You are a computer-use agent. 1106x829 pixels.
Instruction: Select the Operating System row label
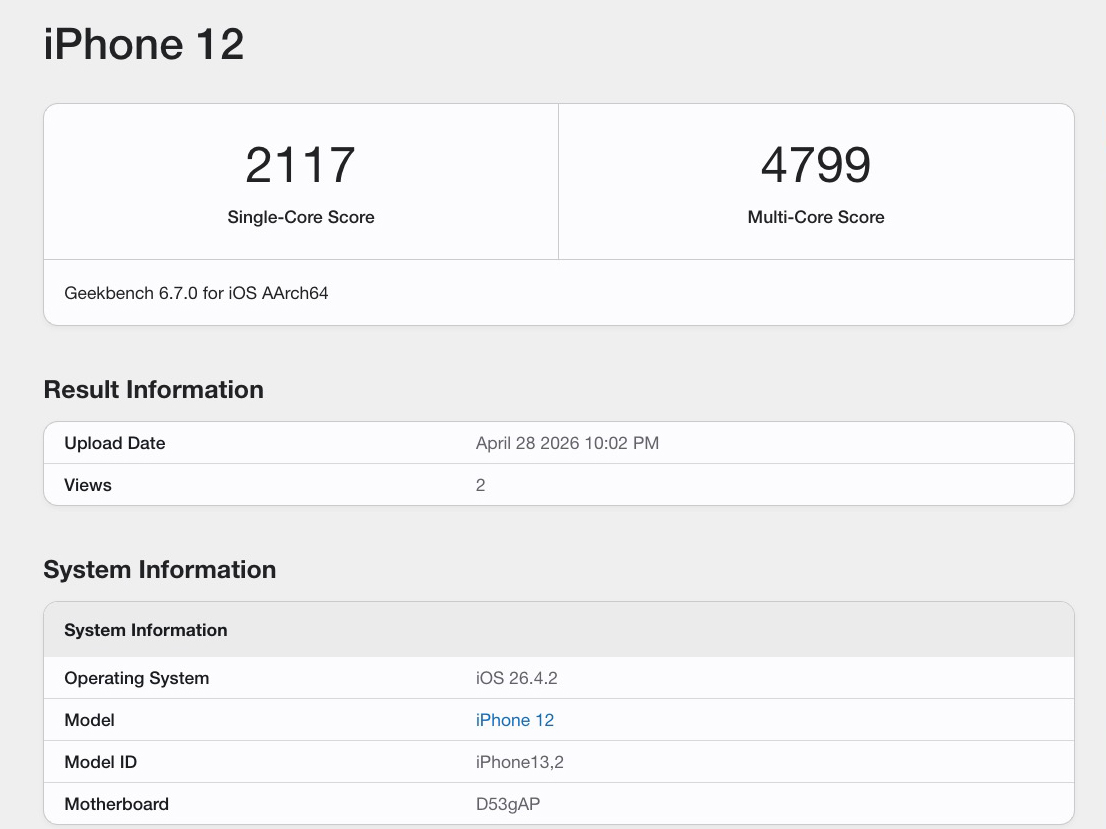click(136, 678)
